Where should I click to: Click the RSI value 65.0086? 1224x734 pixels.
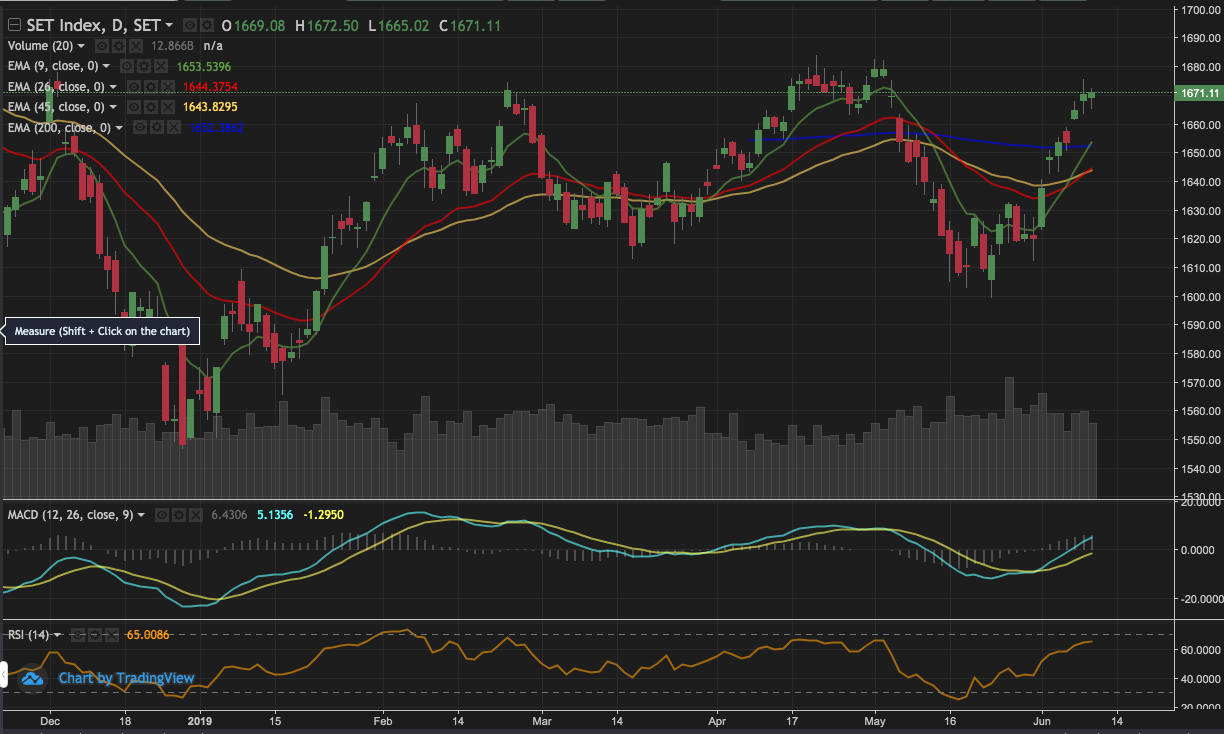148,635
